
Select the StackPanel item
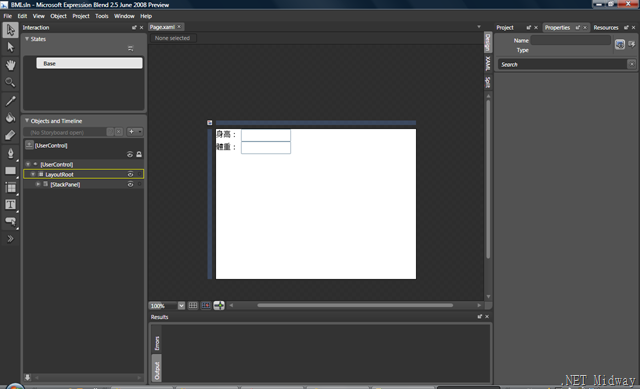65,184
